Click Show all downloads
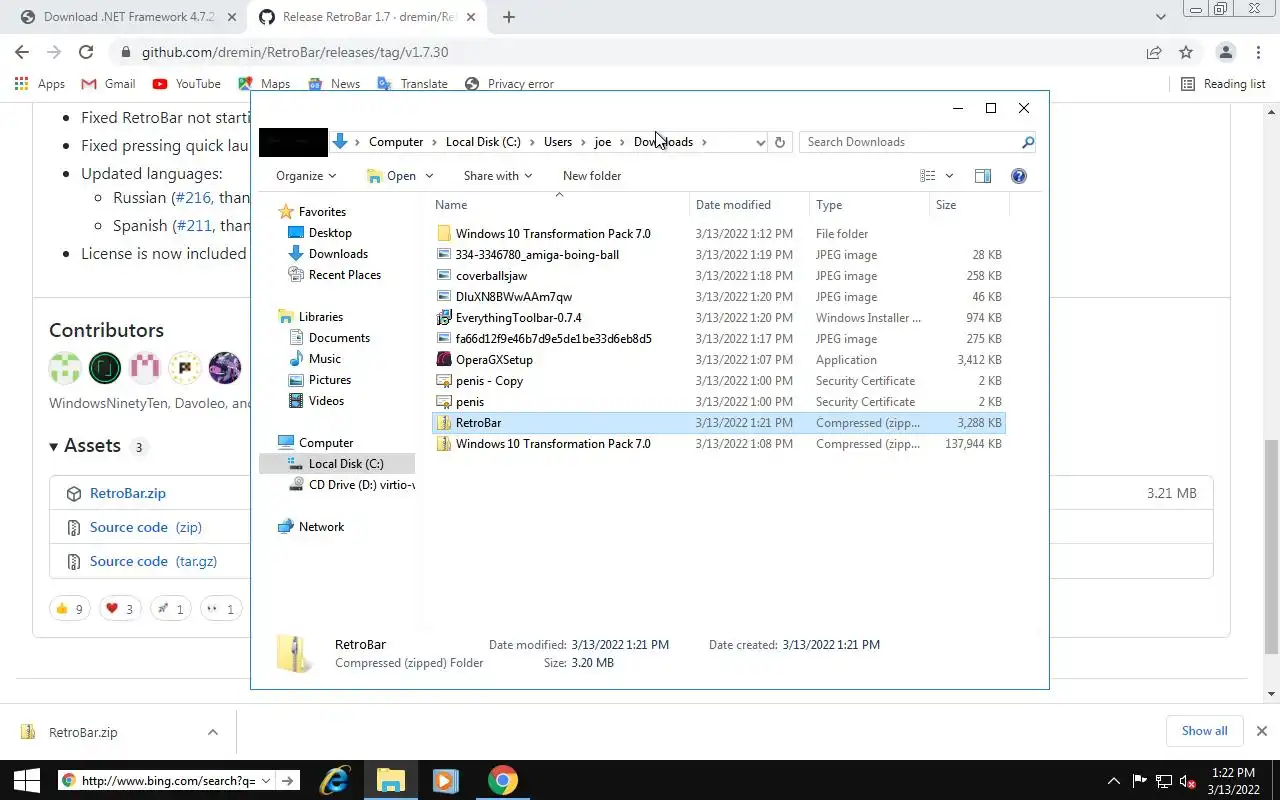Image resolution: width=1280 pixels, height=800 pixels. pos(1204,731)
